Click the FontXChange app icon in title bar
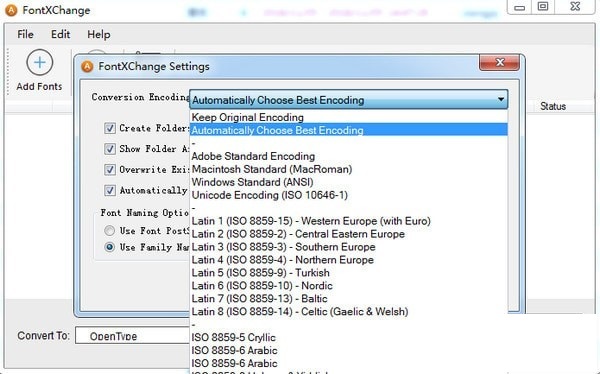 (11, 10)
